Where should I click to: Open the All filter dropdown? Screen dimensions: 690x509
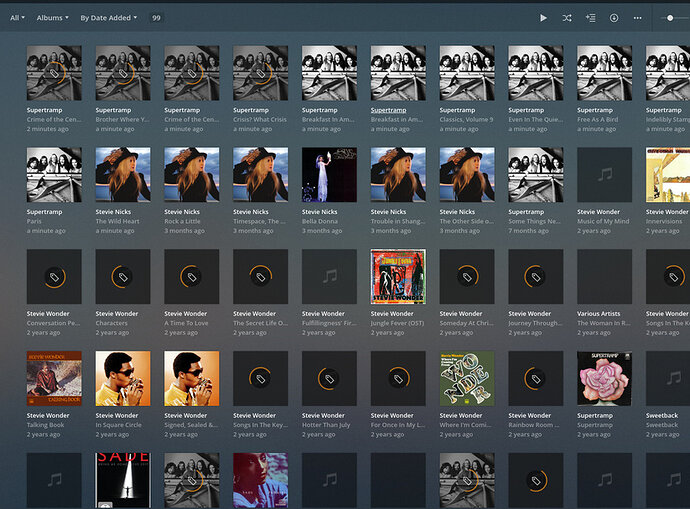(17, 18)
